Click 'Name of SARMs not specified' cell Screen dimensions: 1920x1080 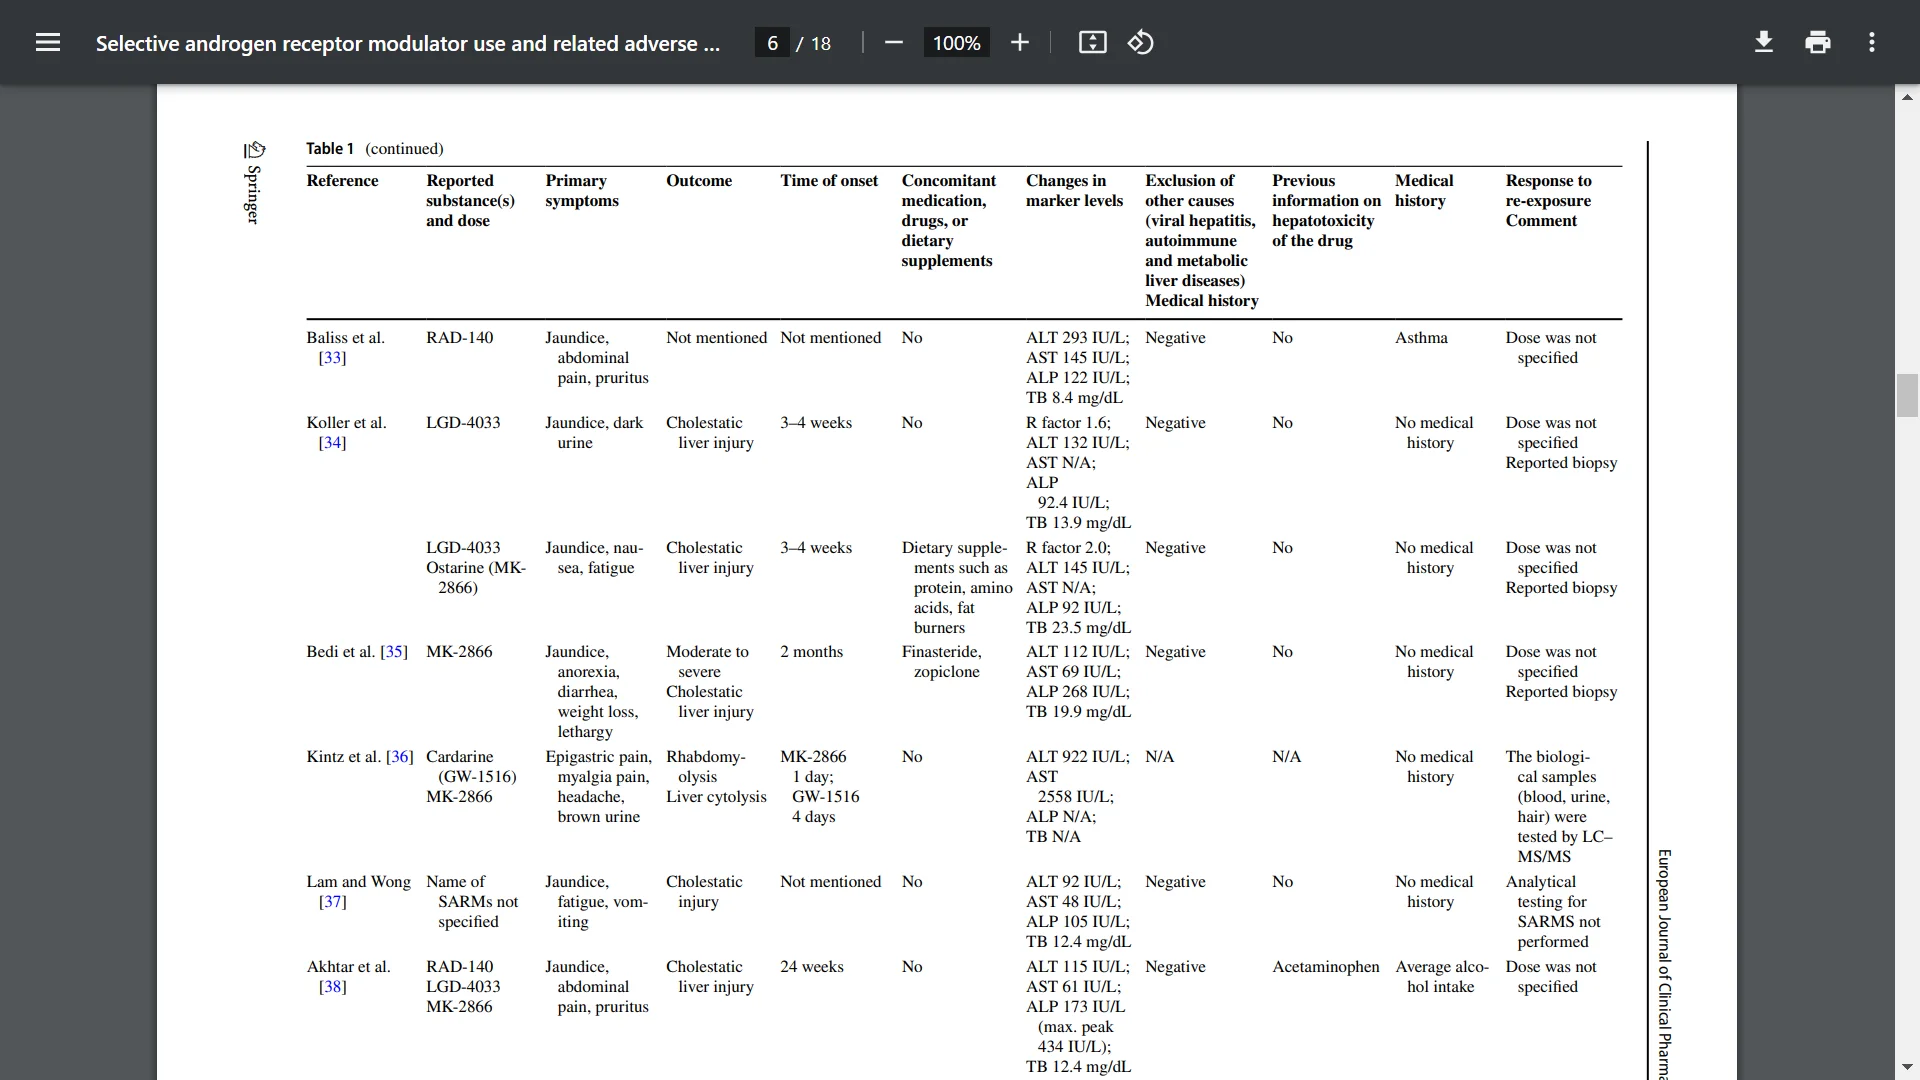(472, 902)
